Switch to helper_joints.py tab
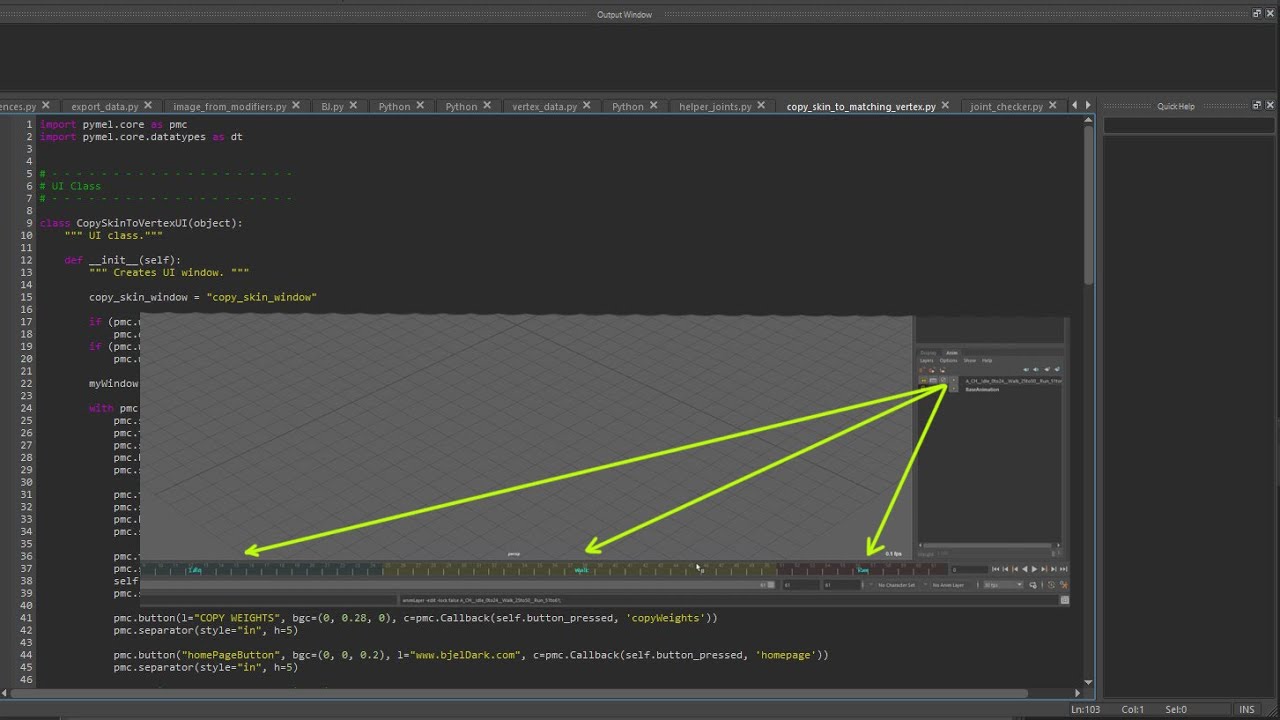 (715, 106)
